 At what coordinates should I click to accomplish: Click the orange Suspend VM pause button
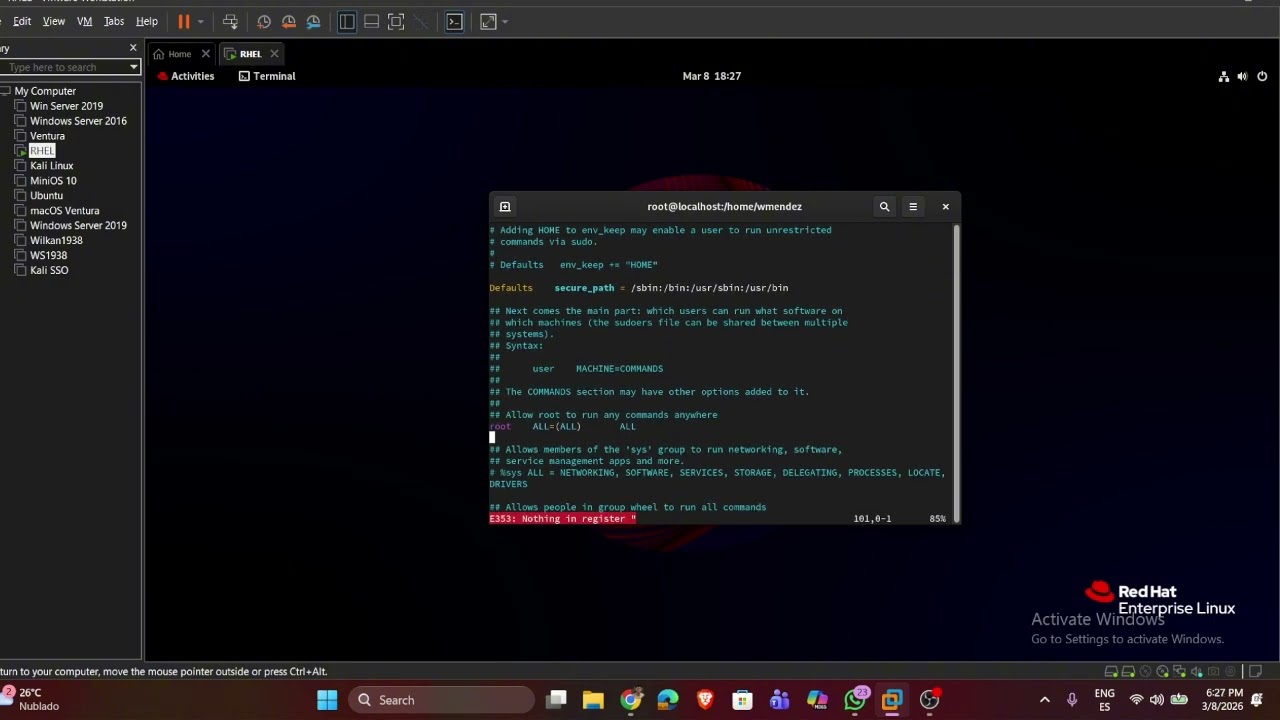coord(184,21)
